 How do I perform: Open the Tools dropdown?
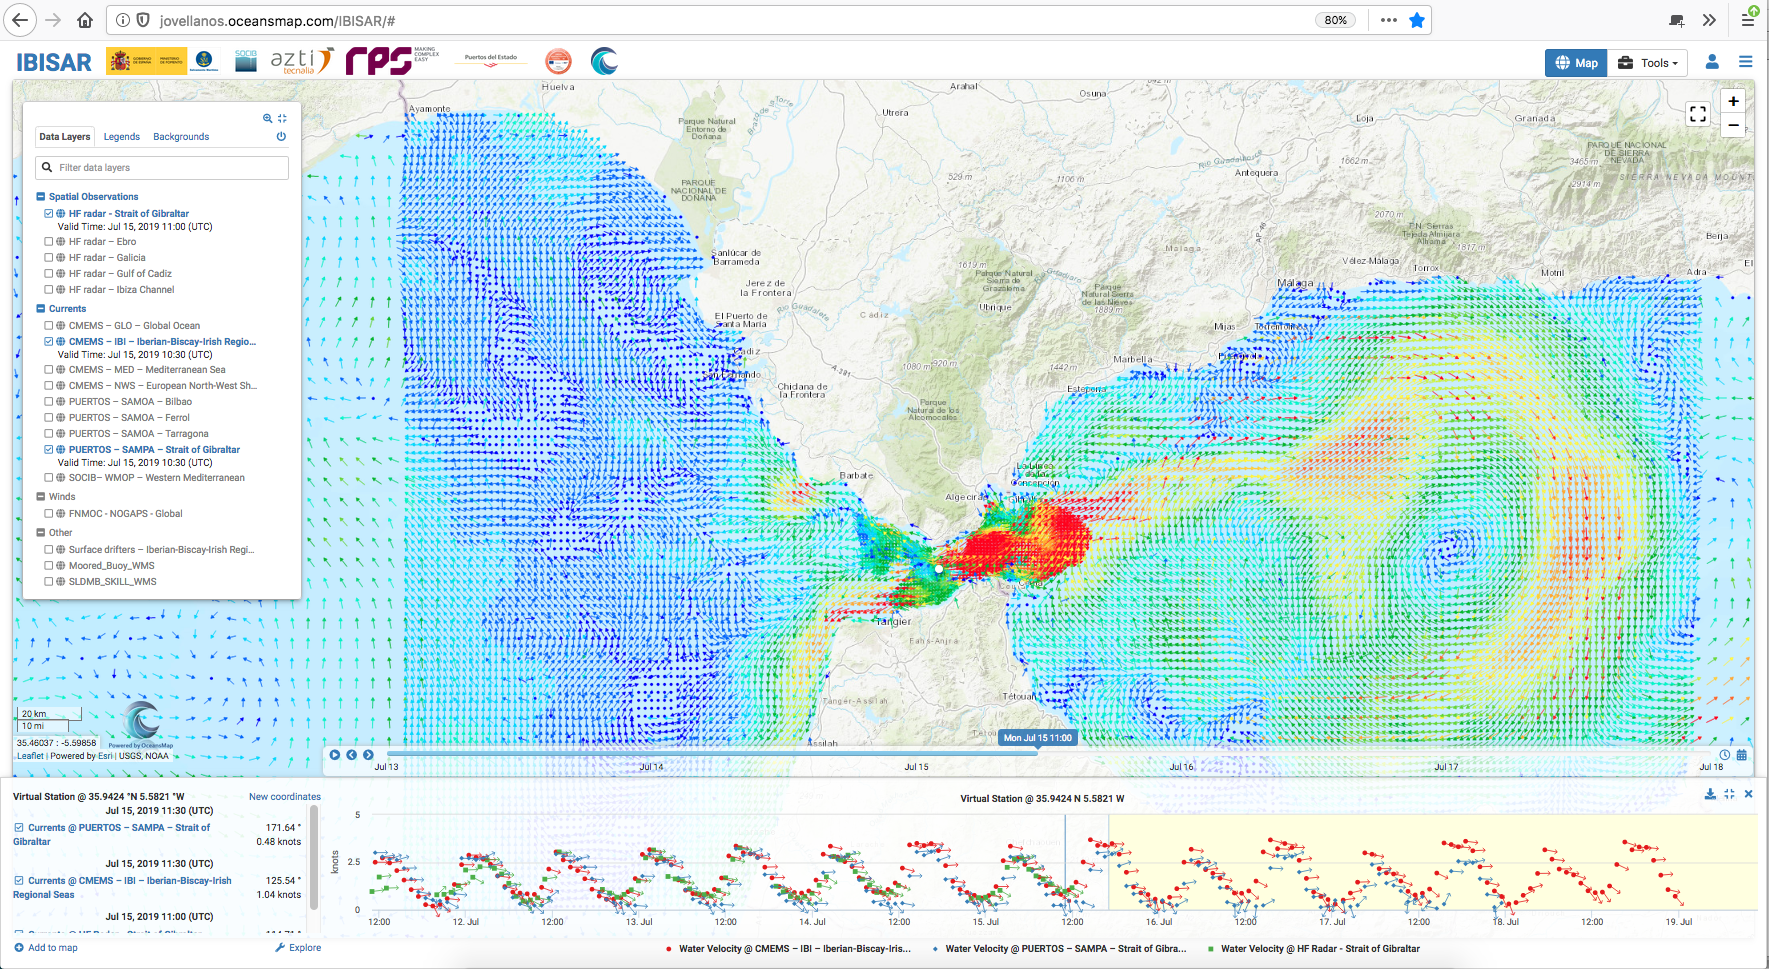1648,63
